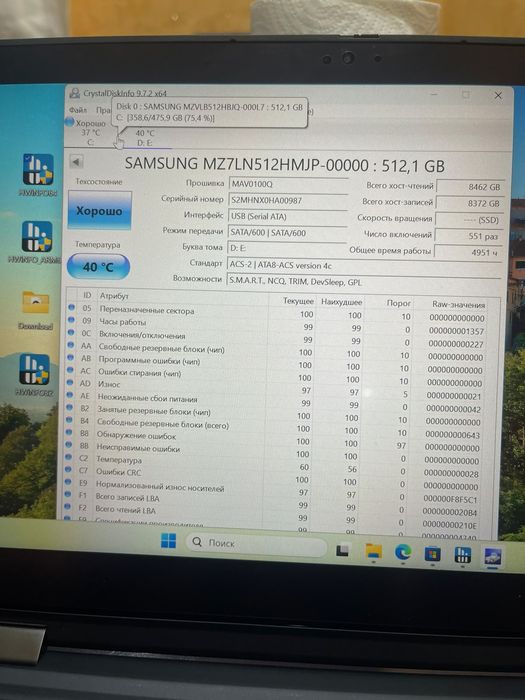Screen dimensions: 525x700
Task: Click the Наихудшее column header
Action: pyautogui.click(x=342, y=302)
